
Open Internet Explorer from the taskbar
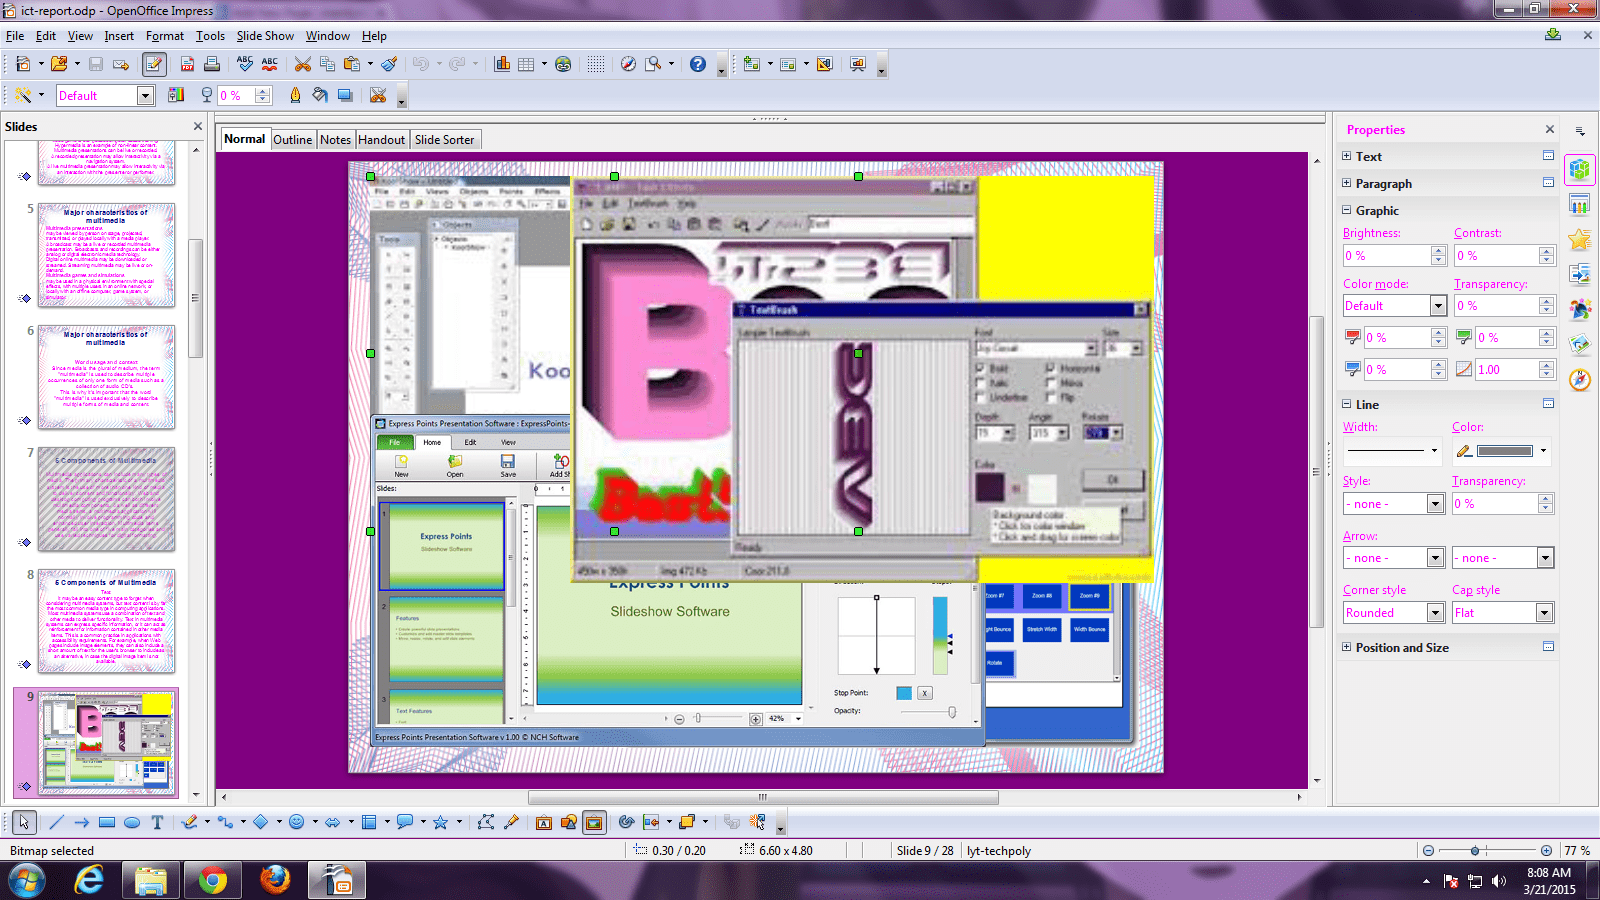89,880
